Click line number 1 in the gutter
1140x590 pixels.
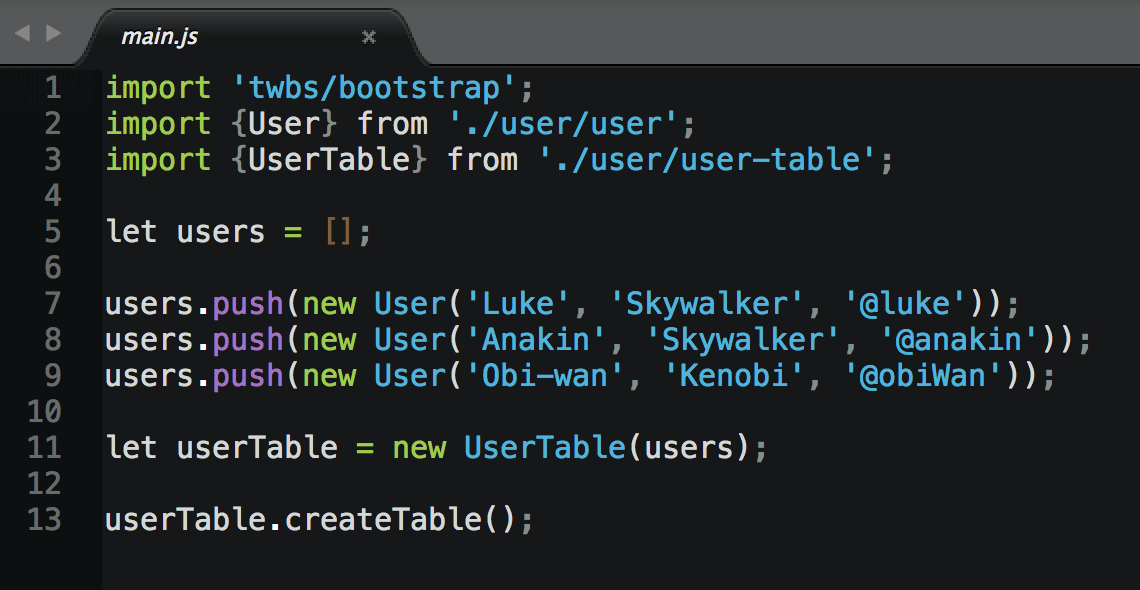point(52,88)
